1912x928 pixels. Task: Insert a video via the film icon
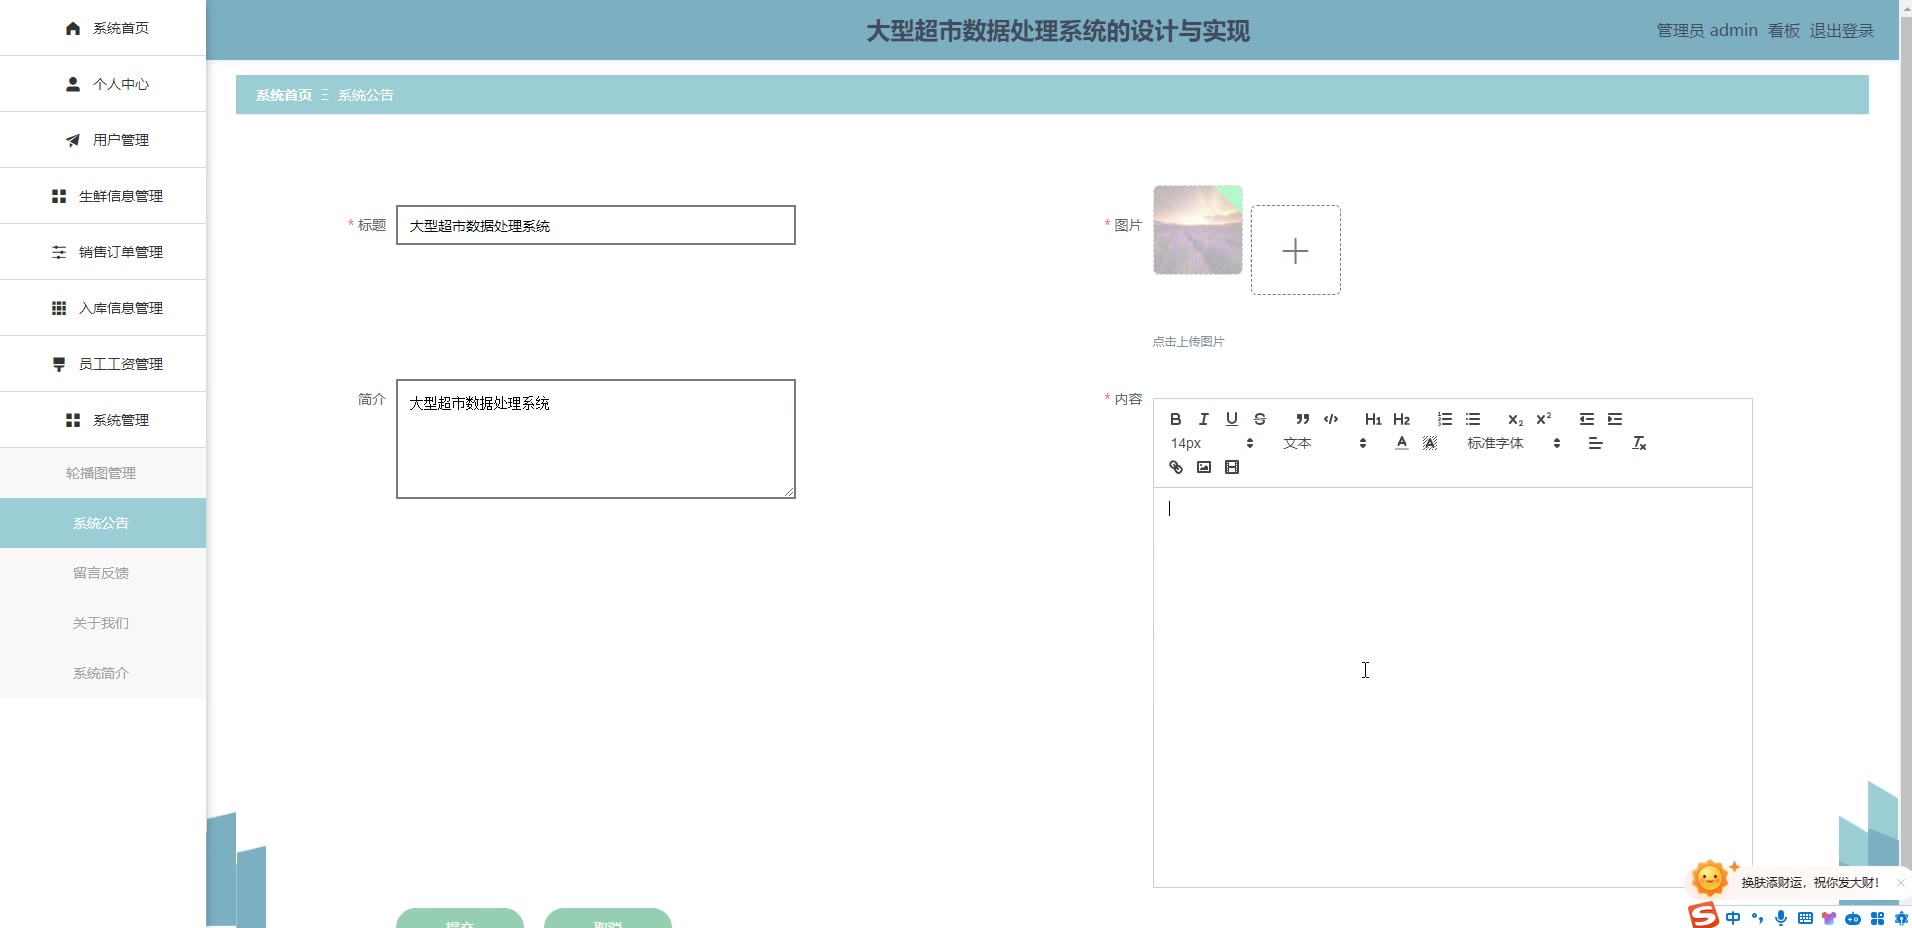pyautogui.click(x=1232, y=467)
